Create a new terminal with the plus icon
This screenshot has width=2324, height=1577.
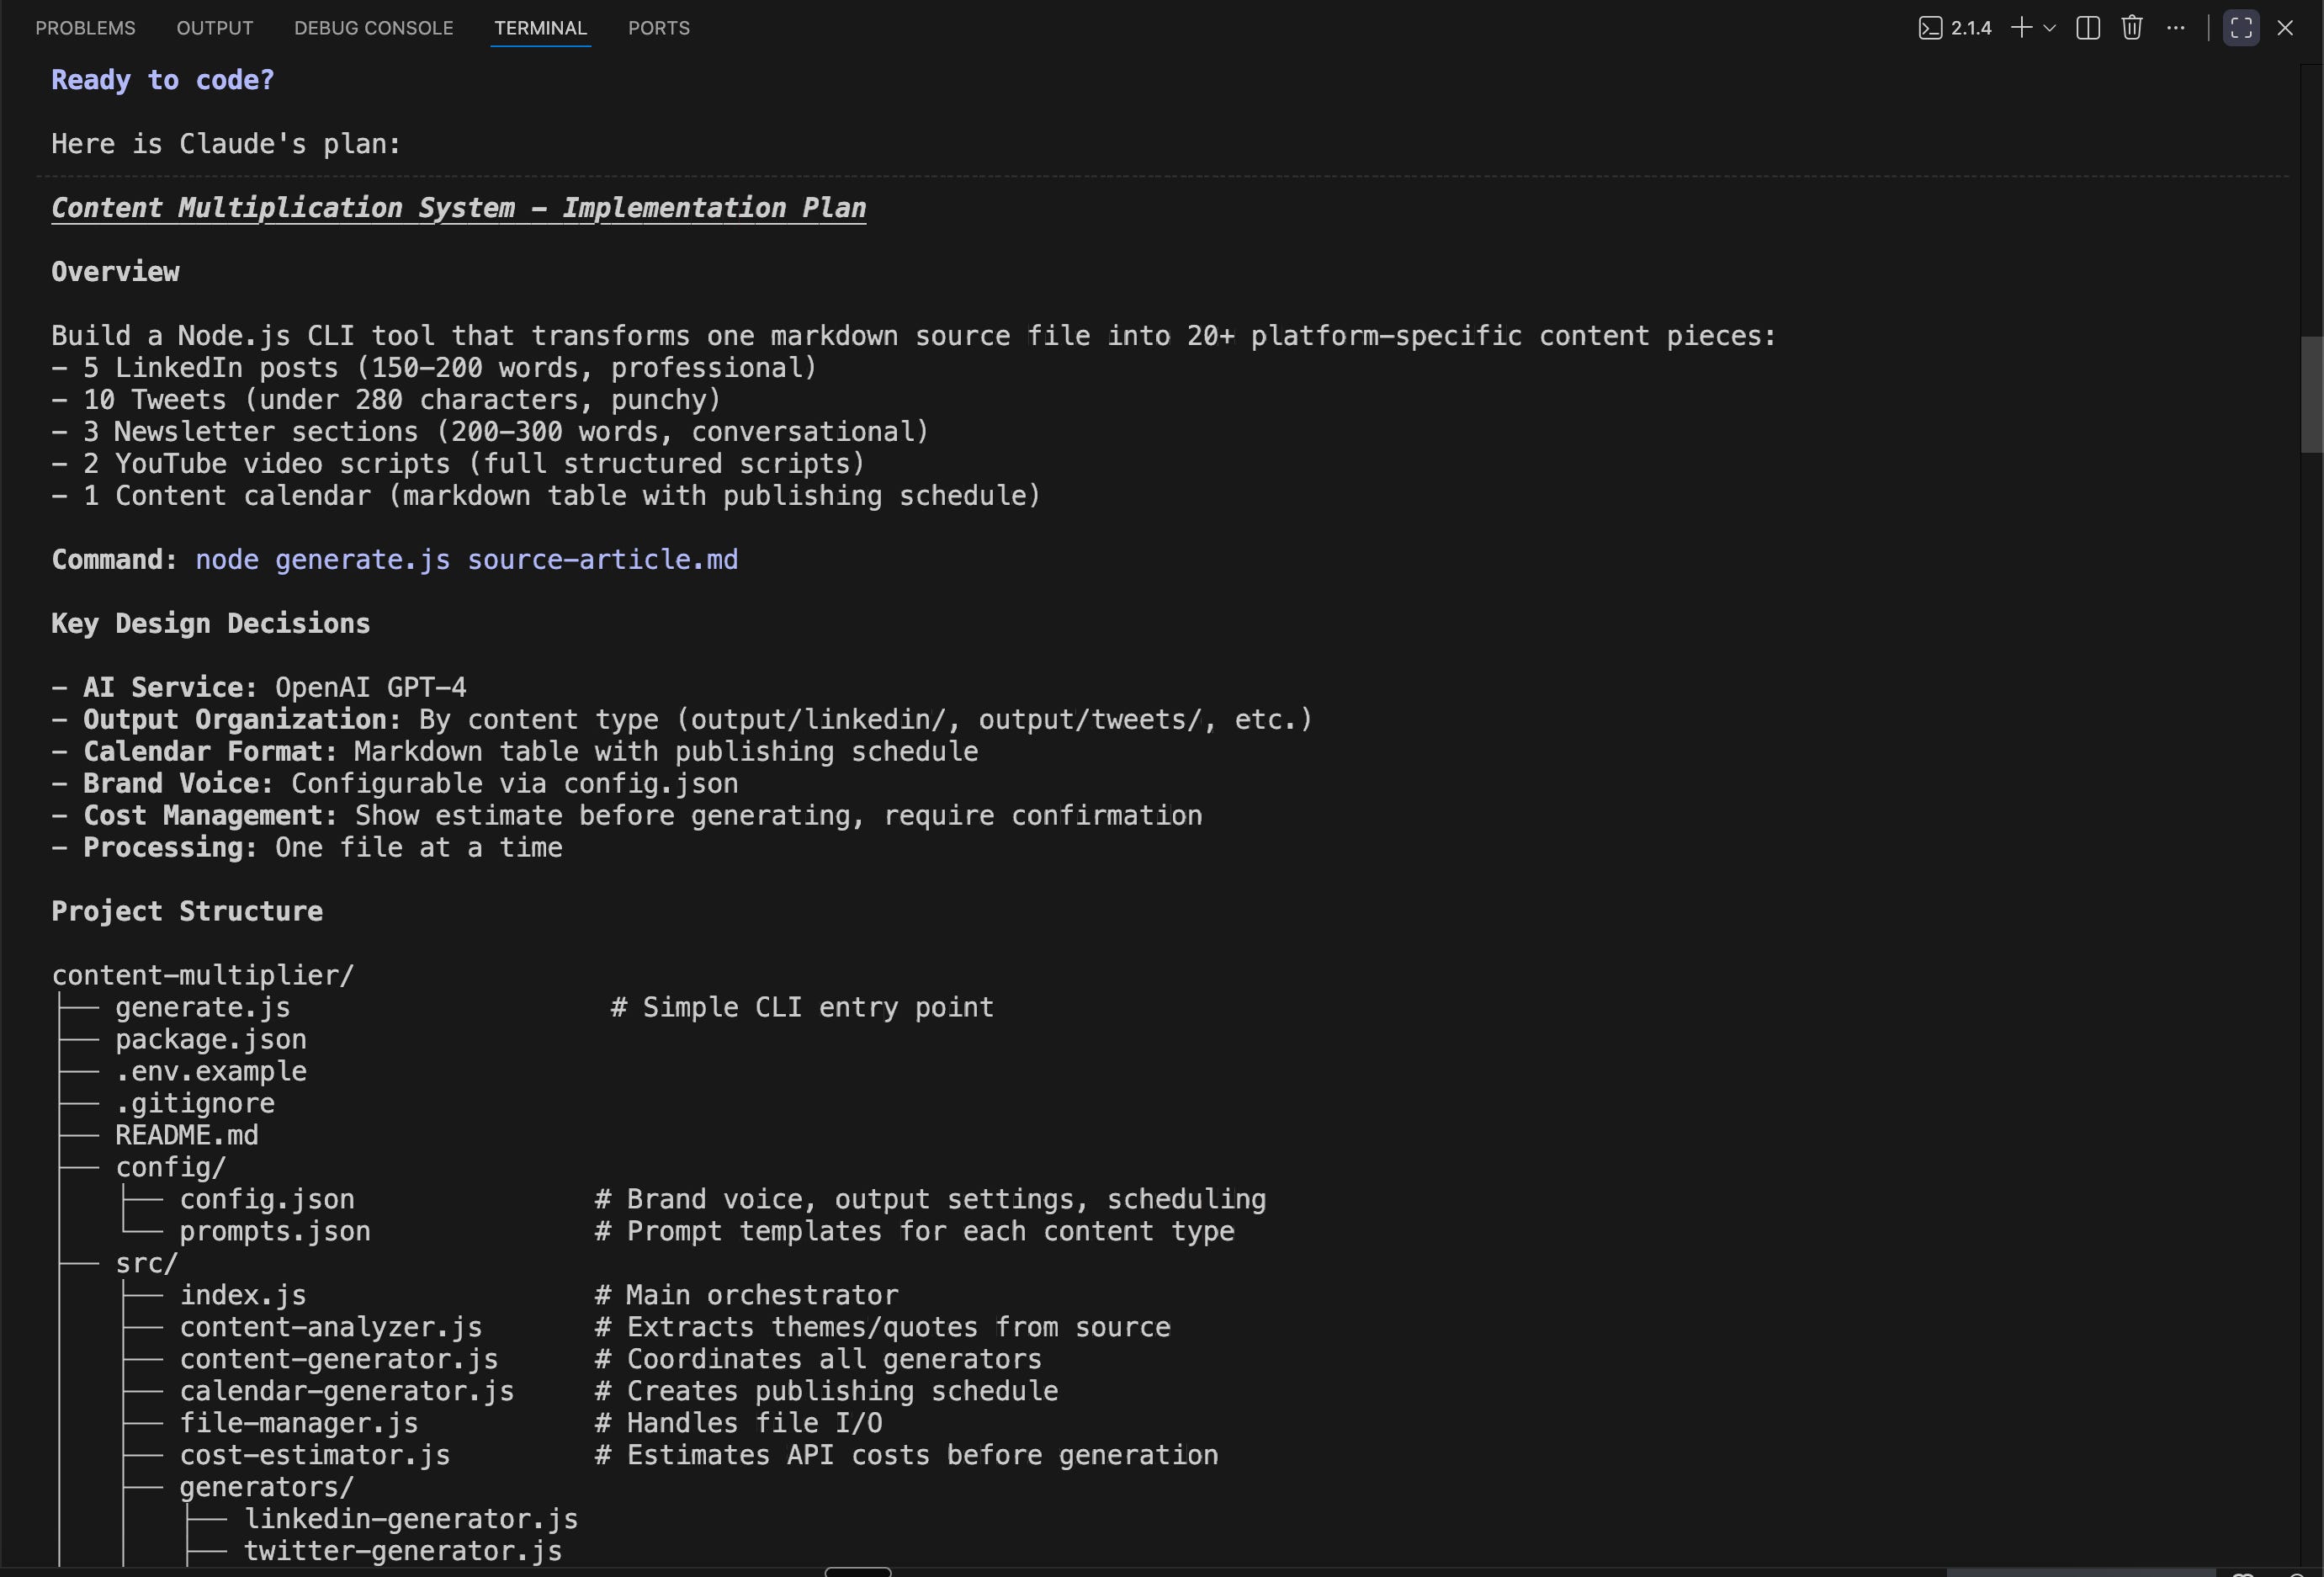(2021, 28)
